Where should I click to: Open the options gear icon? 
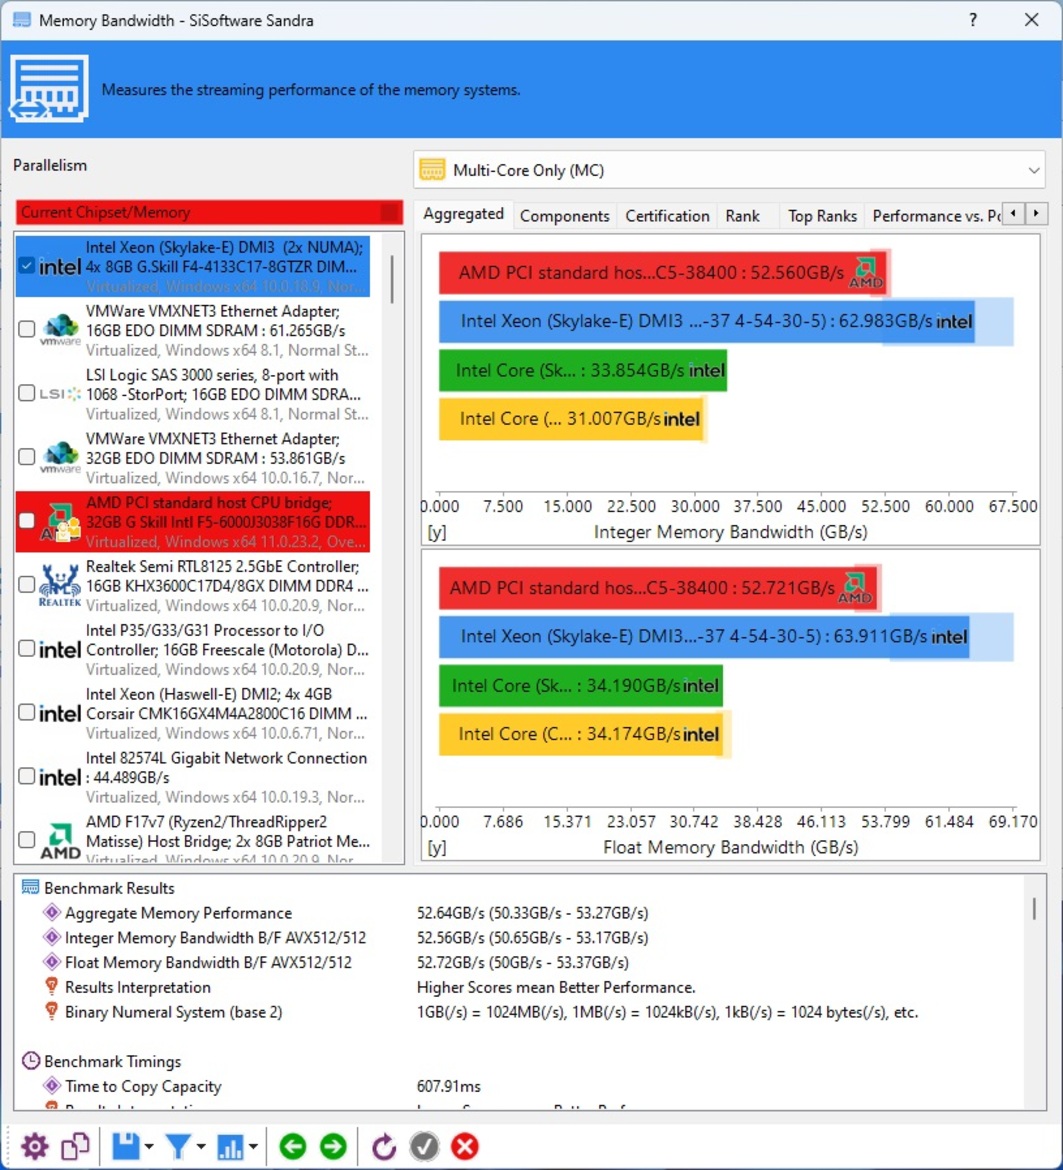coord(34,1146)
